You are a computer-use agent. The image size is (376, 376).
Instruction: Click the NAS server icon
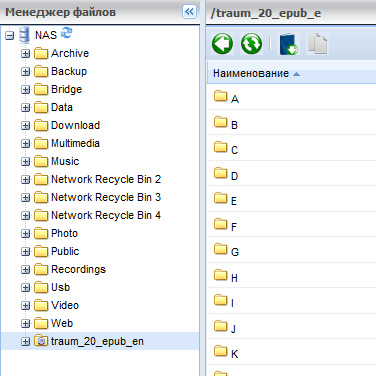24,35
